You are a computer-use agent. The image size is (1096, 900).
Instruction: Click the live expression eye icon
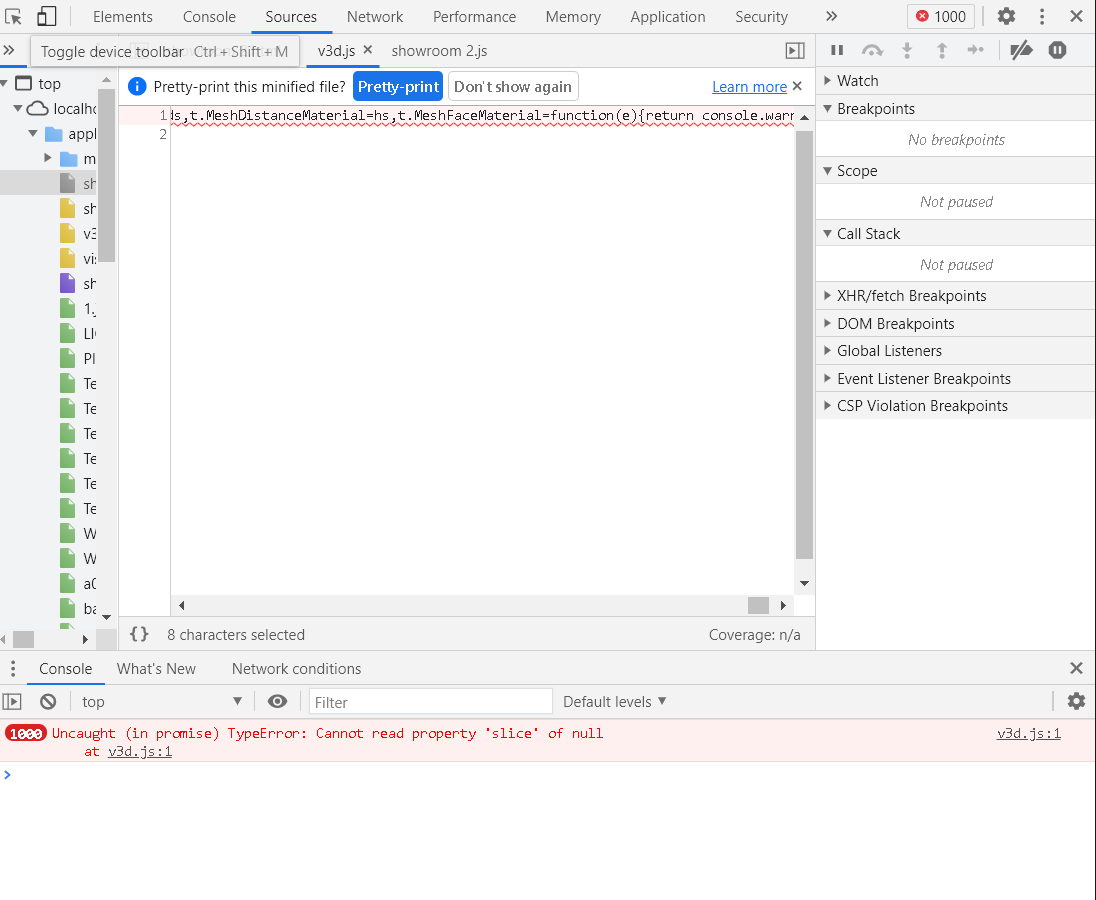tap(278, 702)
